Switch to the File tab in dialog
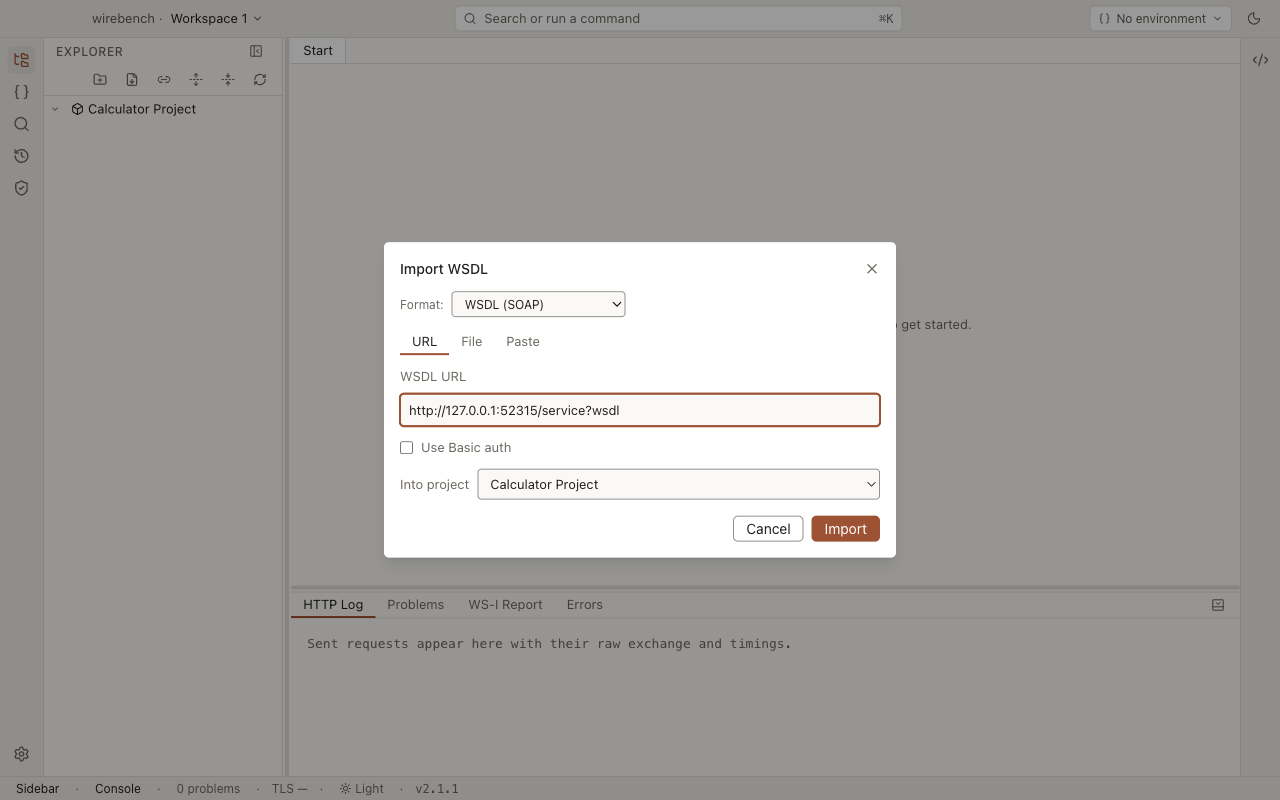 point(472,342)
